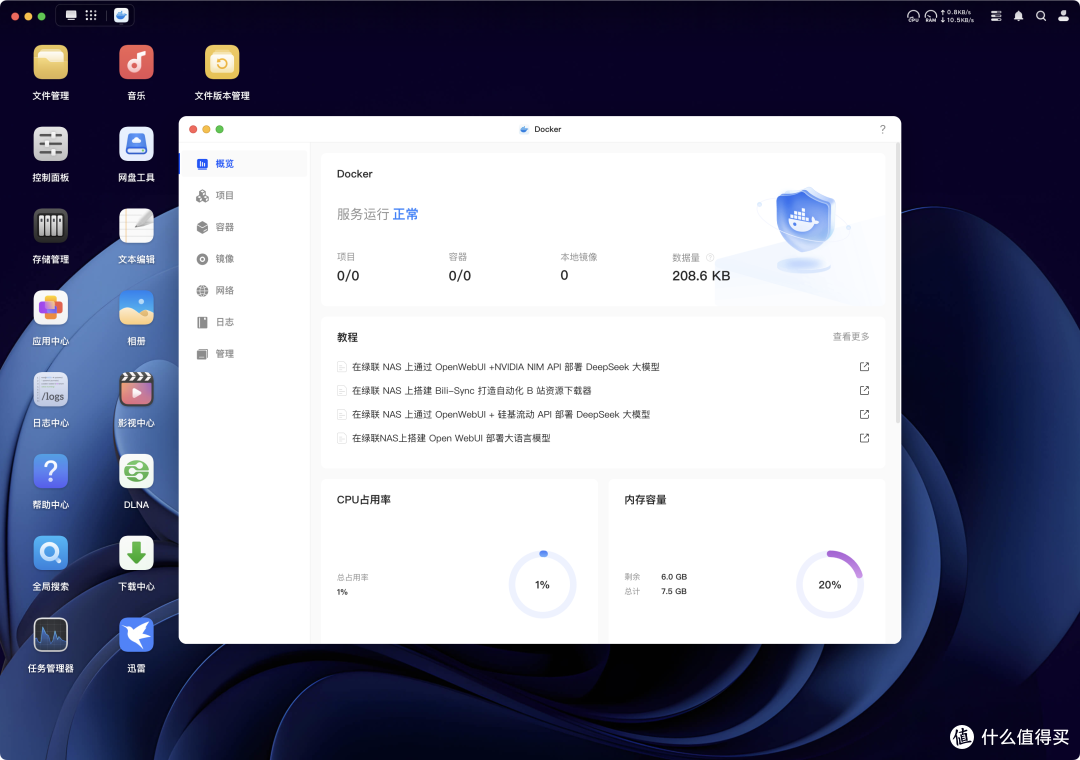The width and height of the screenshot is (1080, 760).
Task: Click the top bar search magnifier
Action: coord(1041,16)
